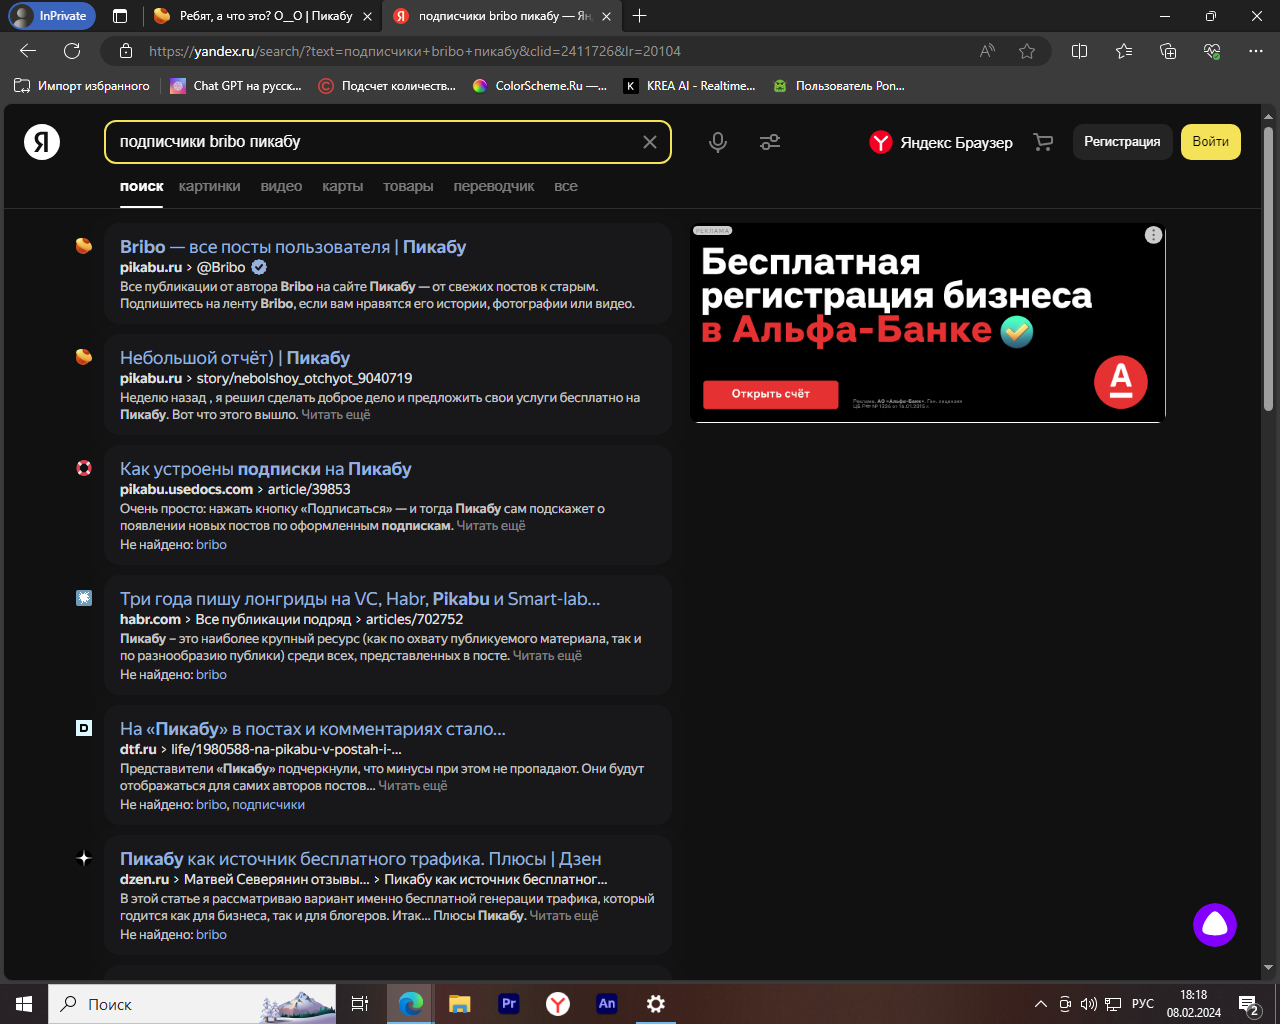
Task: Switch to the видео search tab
Action: coord(281,186)
